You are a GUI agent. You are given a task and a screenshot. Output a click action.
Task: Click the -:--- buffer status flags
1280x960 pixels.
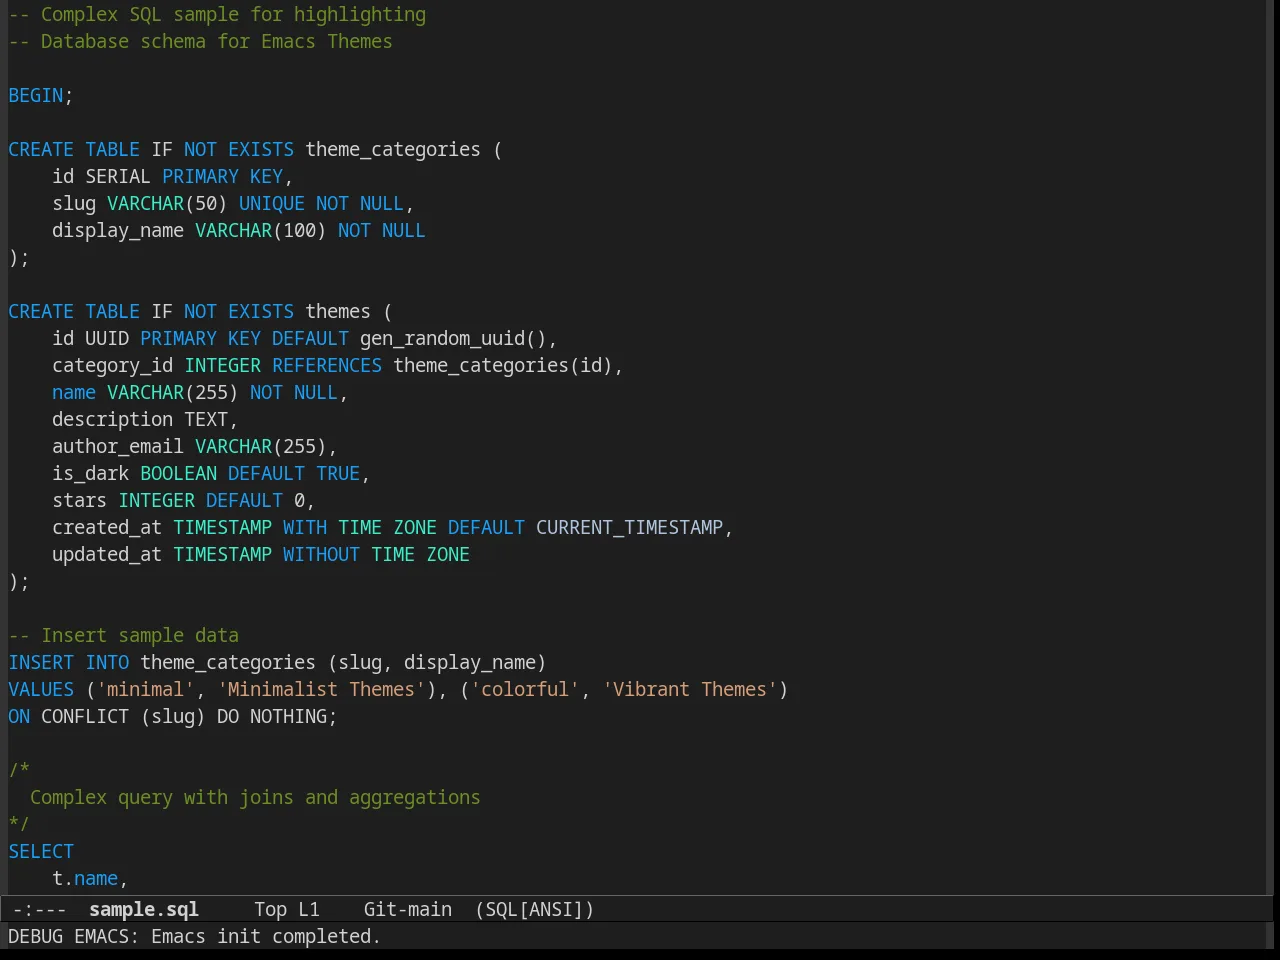tap(40, 909)
